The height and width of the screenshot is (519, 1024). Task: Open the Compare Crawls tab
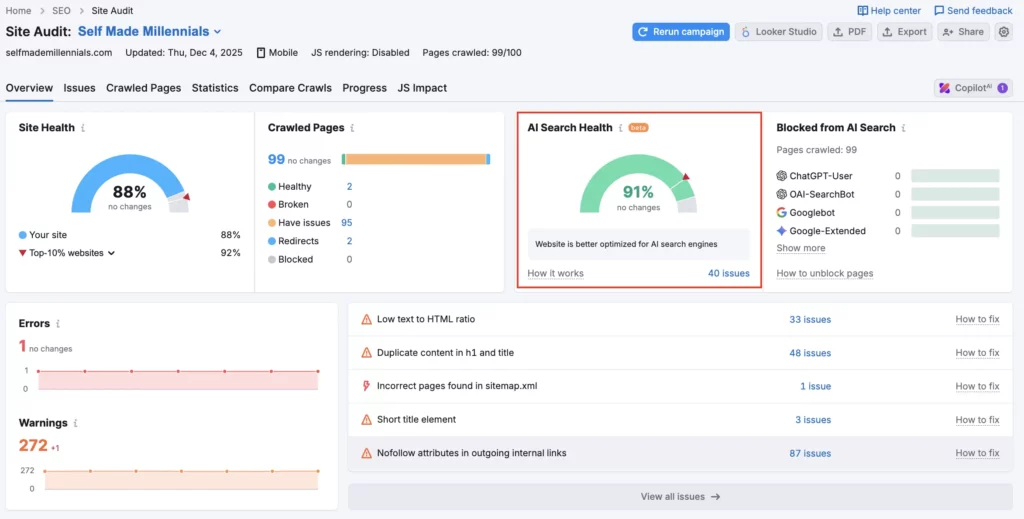click(291, 88)
